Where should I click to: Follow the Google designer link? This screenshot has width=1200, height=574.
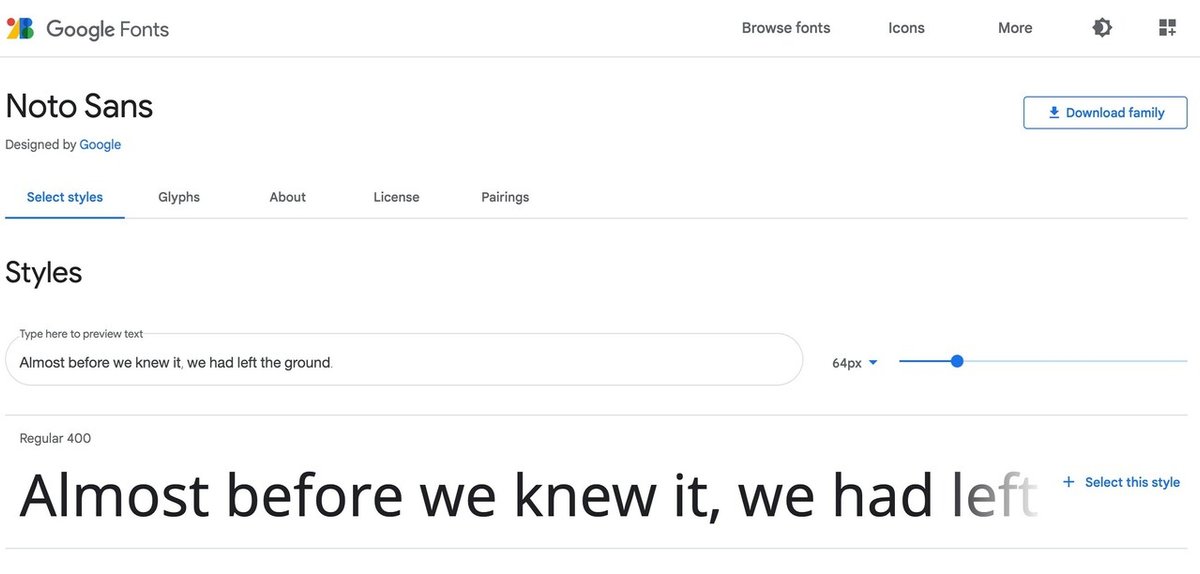click(x=100, y=145)
